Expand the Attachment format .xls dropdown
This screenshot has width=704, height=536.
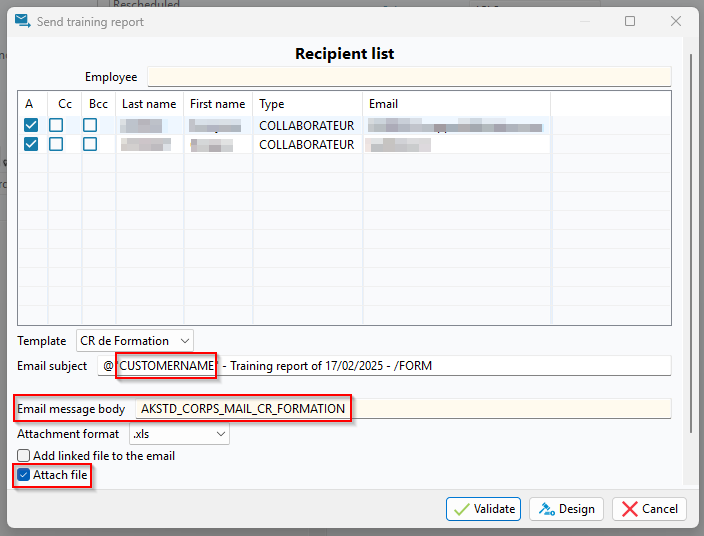click(x=179, y=434)
